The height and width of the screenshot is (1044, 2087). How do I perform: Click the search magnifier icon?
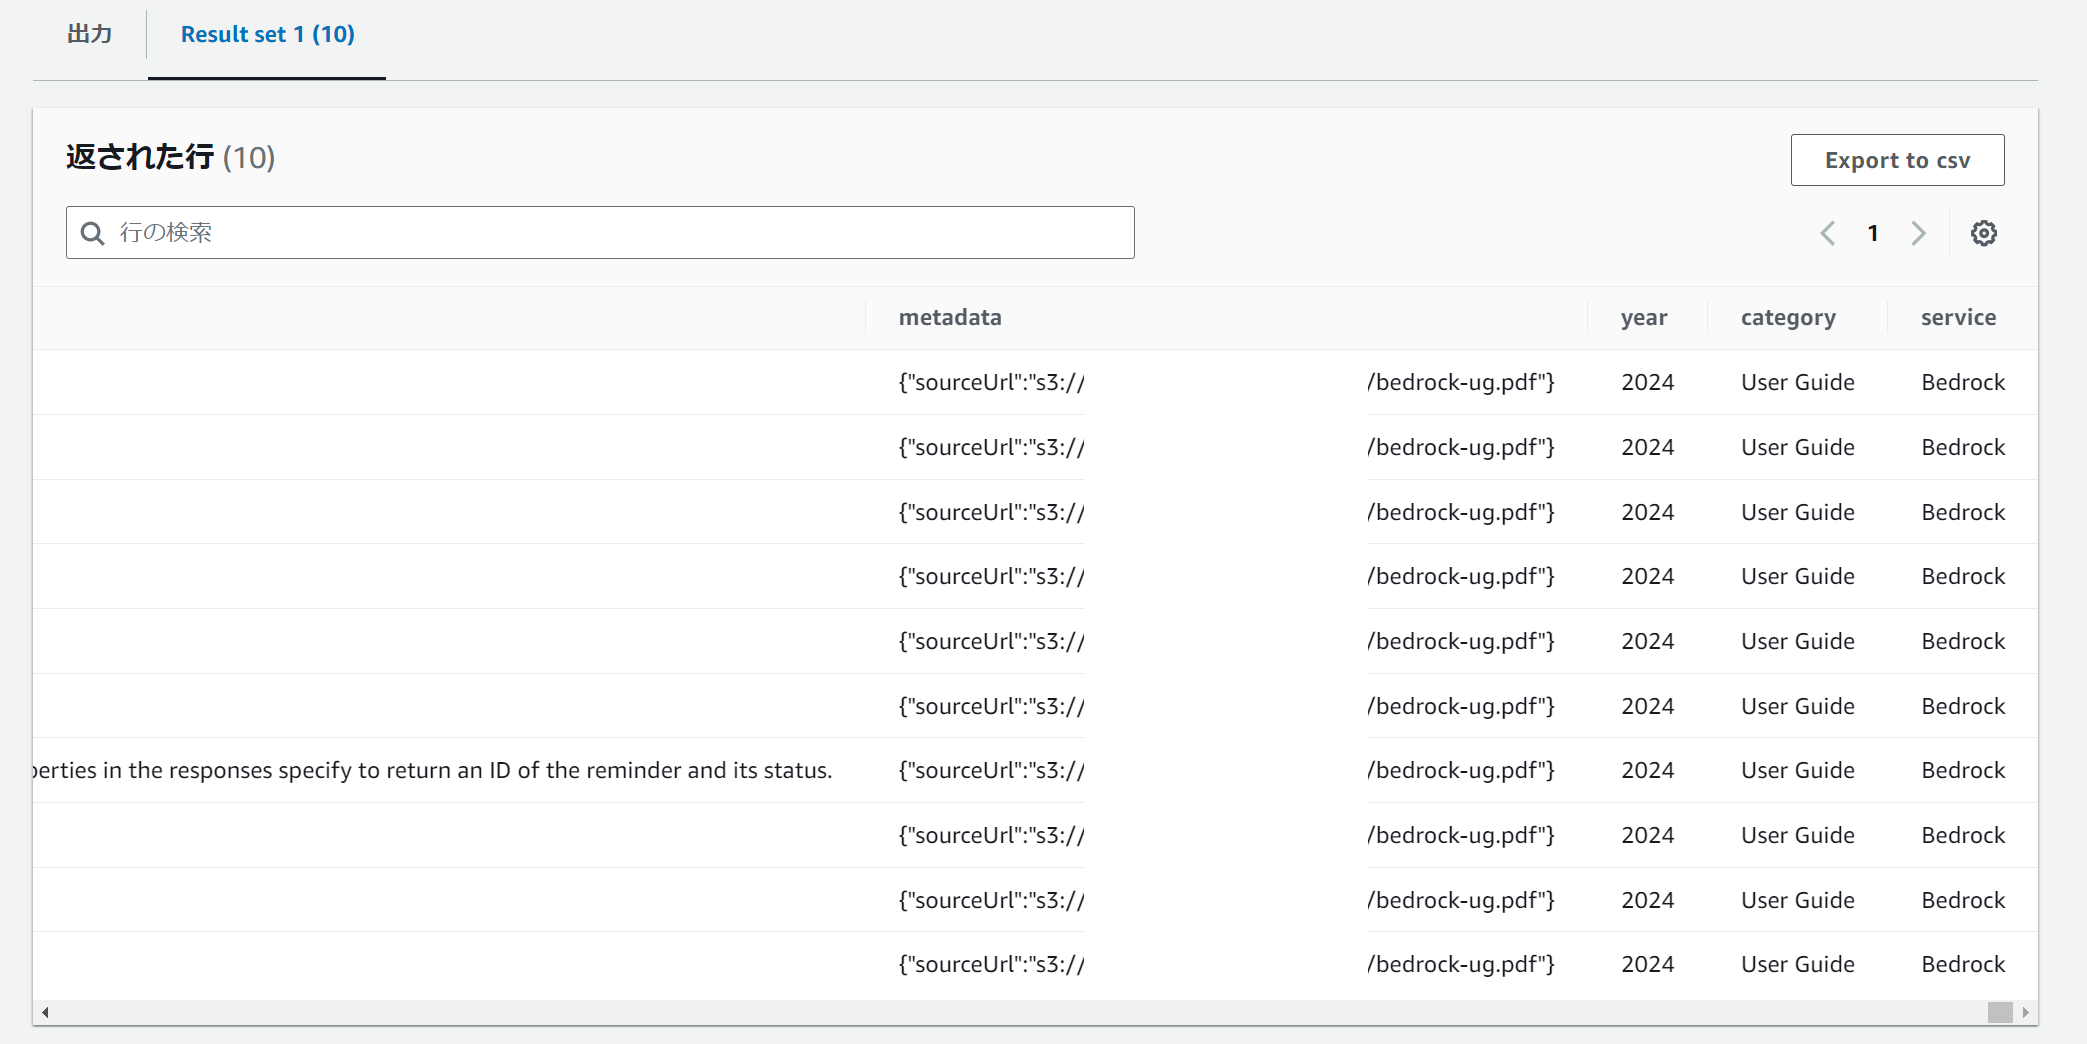point(92,232)
